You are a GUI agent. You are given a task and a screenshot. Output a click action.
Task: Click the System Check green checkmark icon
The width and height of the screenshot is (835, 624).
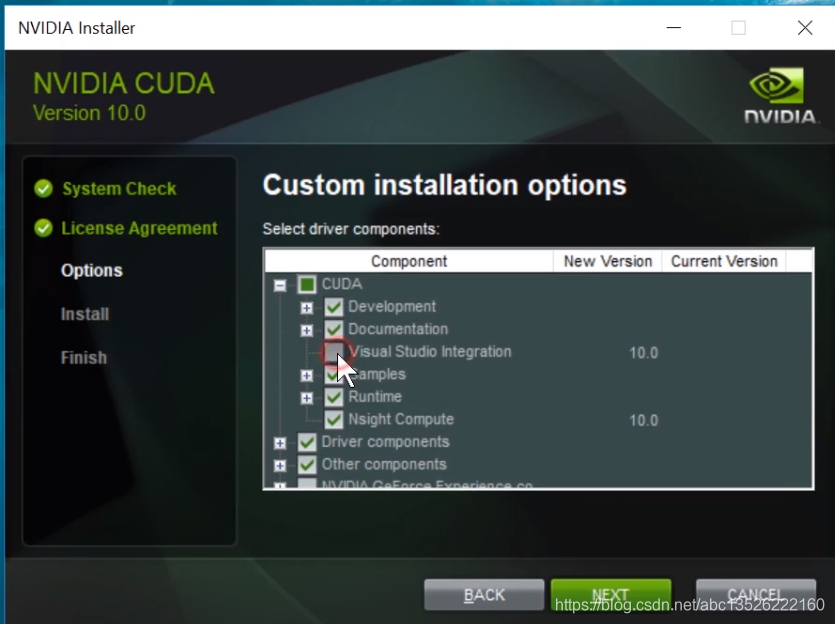[x=44, y=188]
